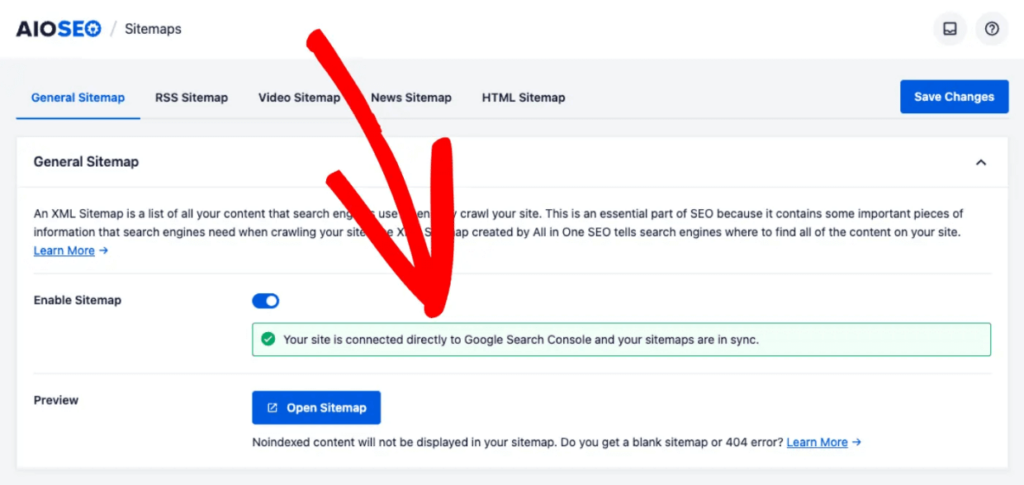This screenshot has width=1024, height=485.
Task: Click the General Sitemap section header
Action: (86, 162)
